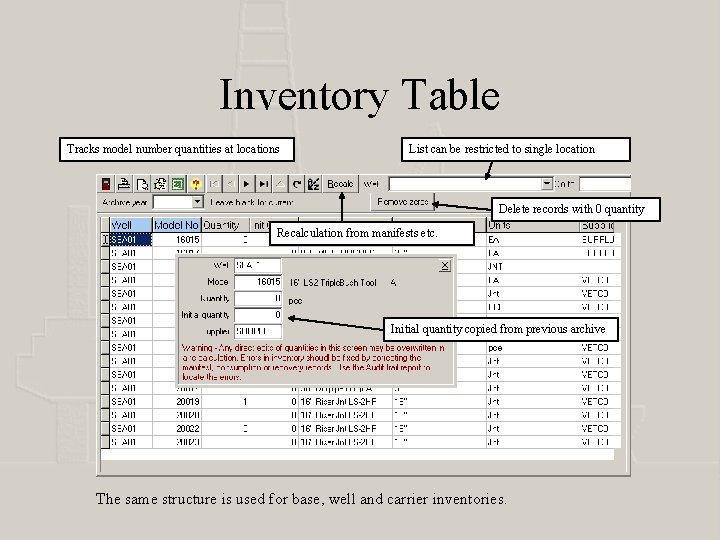Go to next record arrow

pos(247,184)
